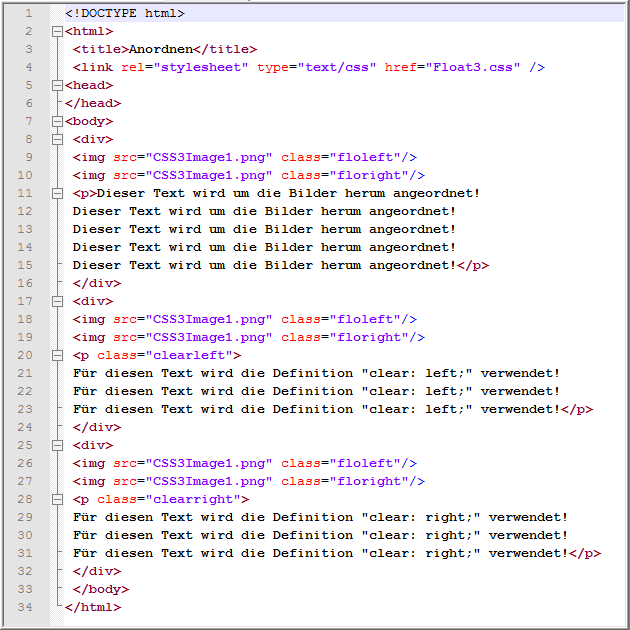The image size is (630, 630).
Task: Click line number 16 in the margin
Action: pyautogui.click(x=25, y=283)
